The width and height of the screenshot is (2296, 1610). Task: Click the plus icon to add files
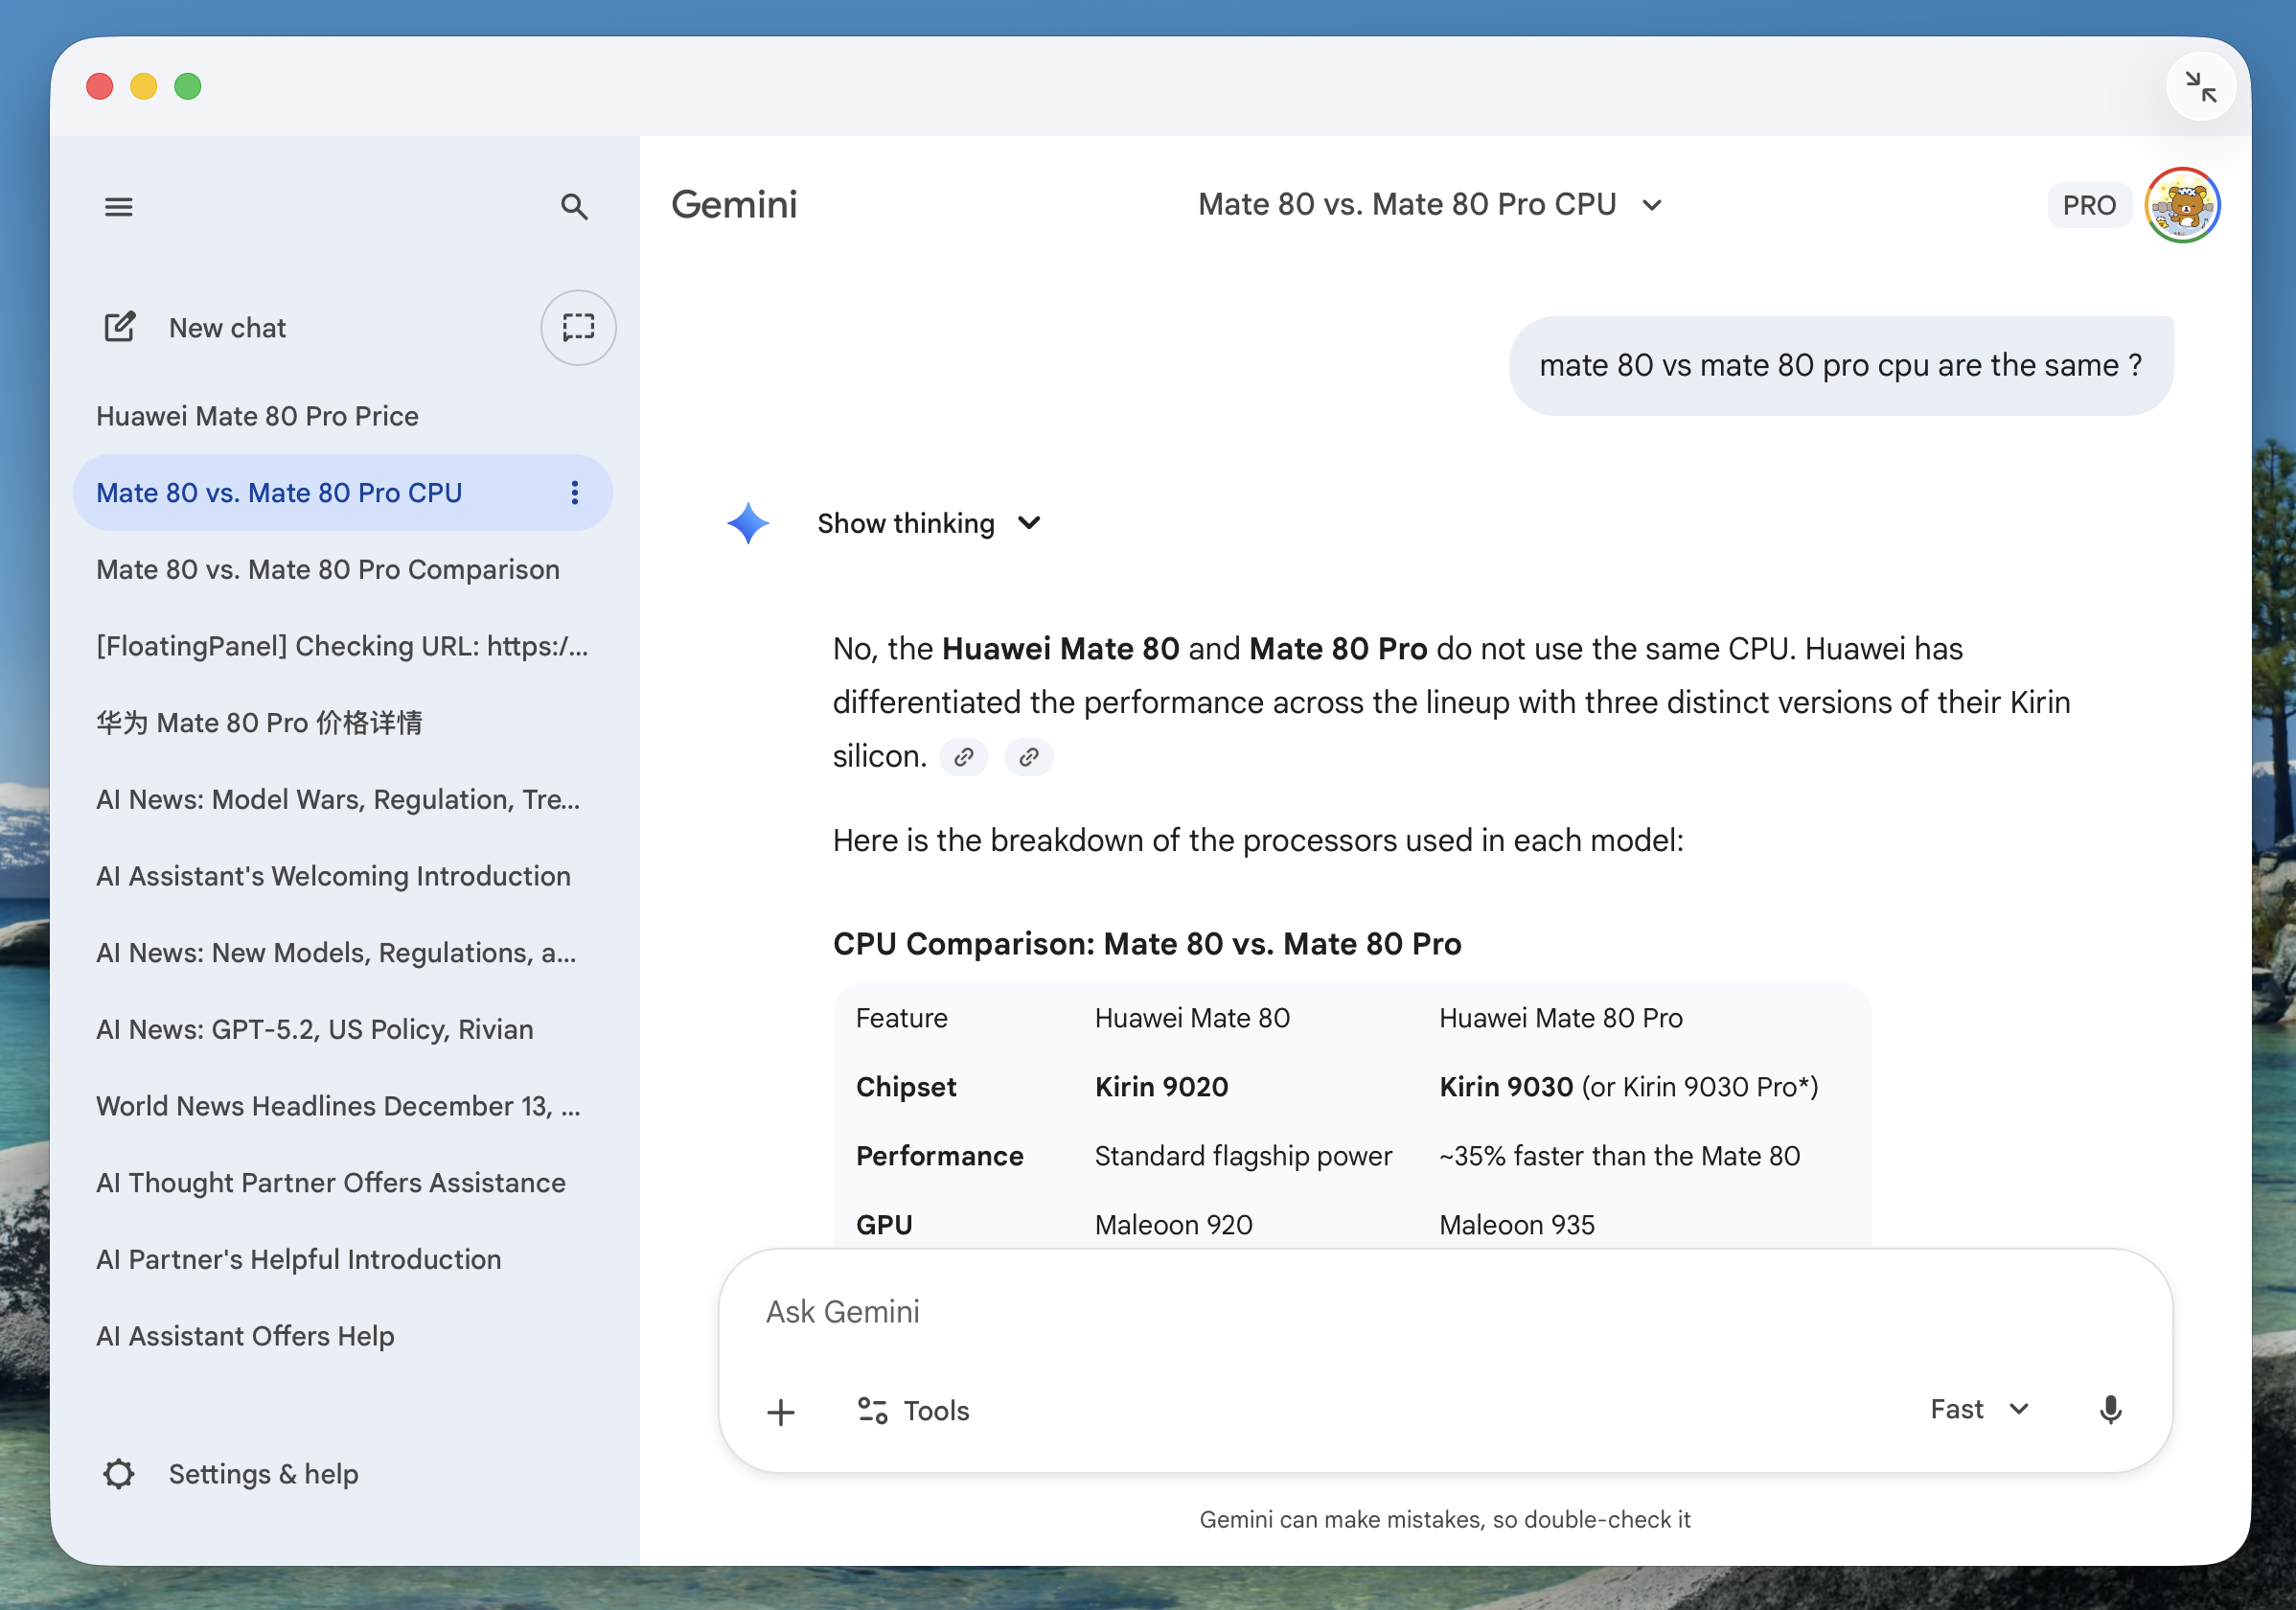click(x=781, y=1411)
